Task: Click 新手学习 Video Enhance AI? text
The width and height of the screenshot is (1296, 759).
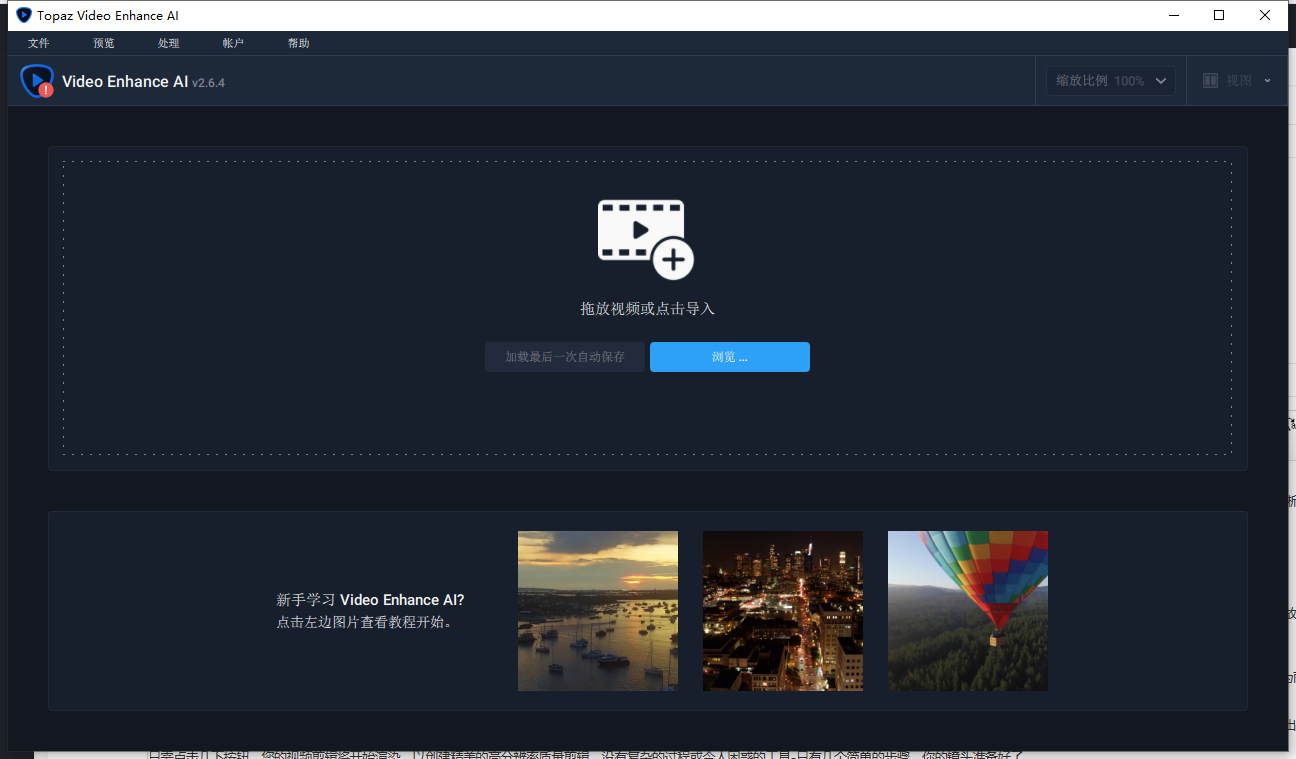Action: (370, 600)
